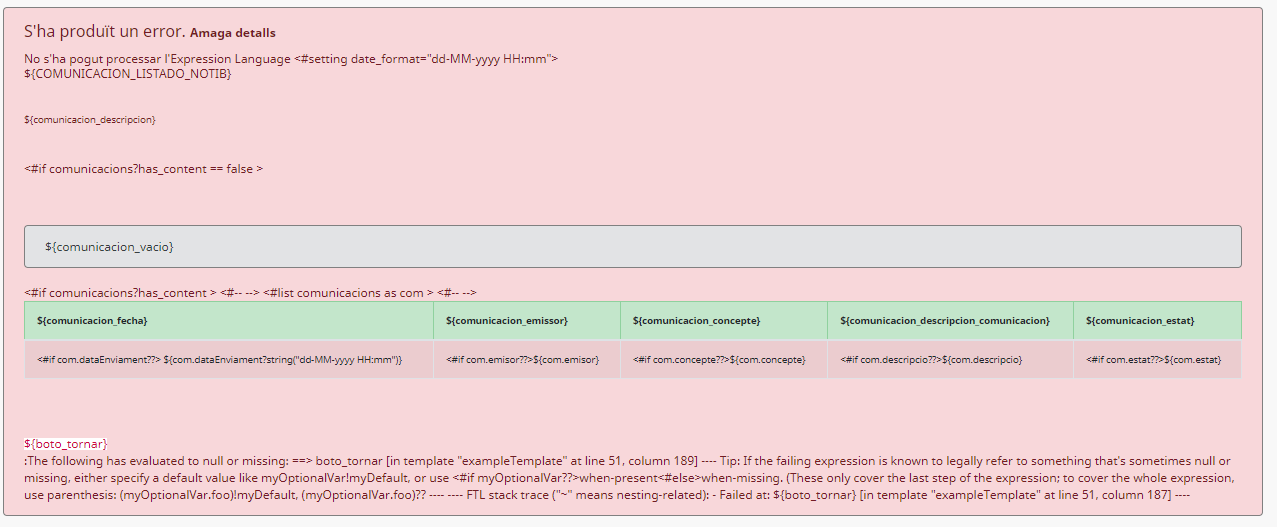Click the ${boto_tornar} placeholder text
Image resolution: width=1277 pixels, height=527 pixels.
(66, 443)
